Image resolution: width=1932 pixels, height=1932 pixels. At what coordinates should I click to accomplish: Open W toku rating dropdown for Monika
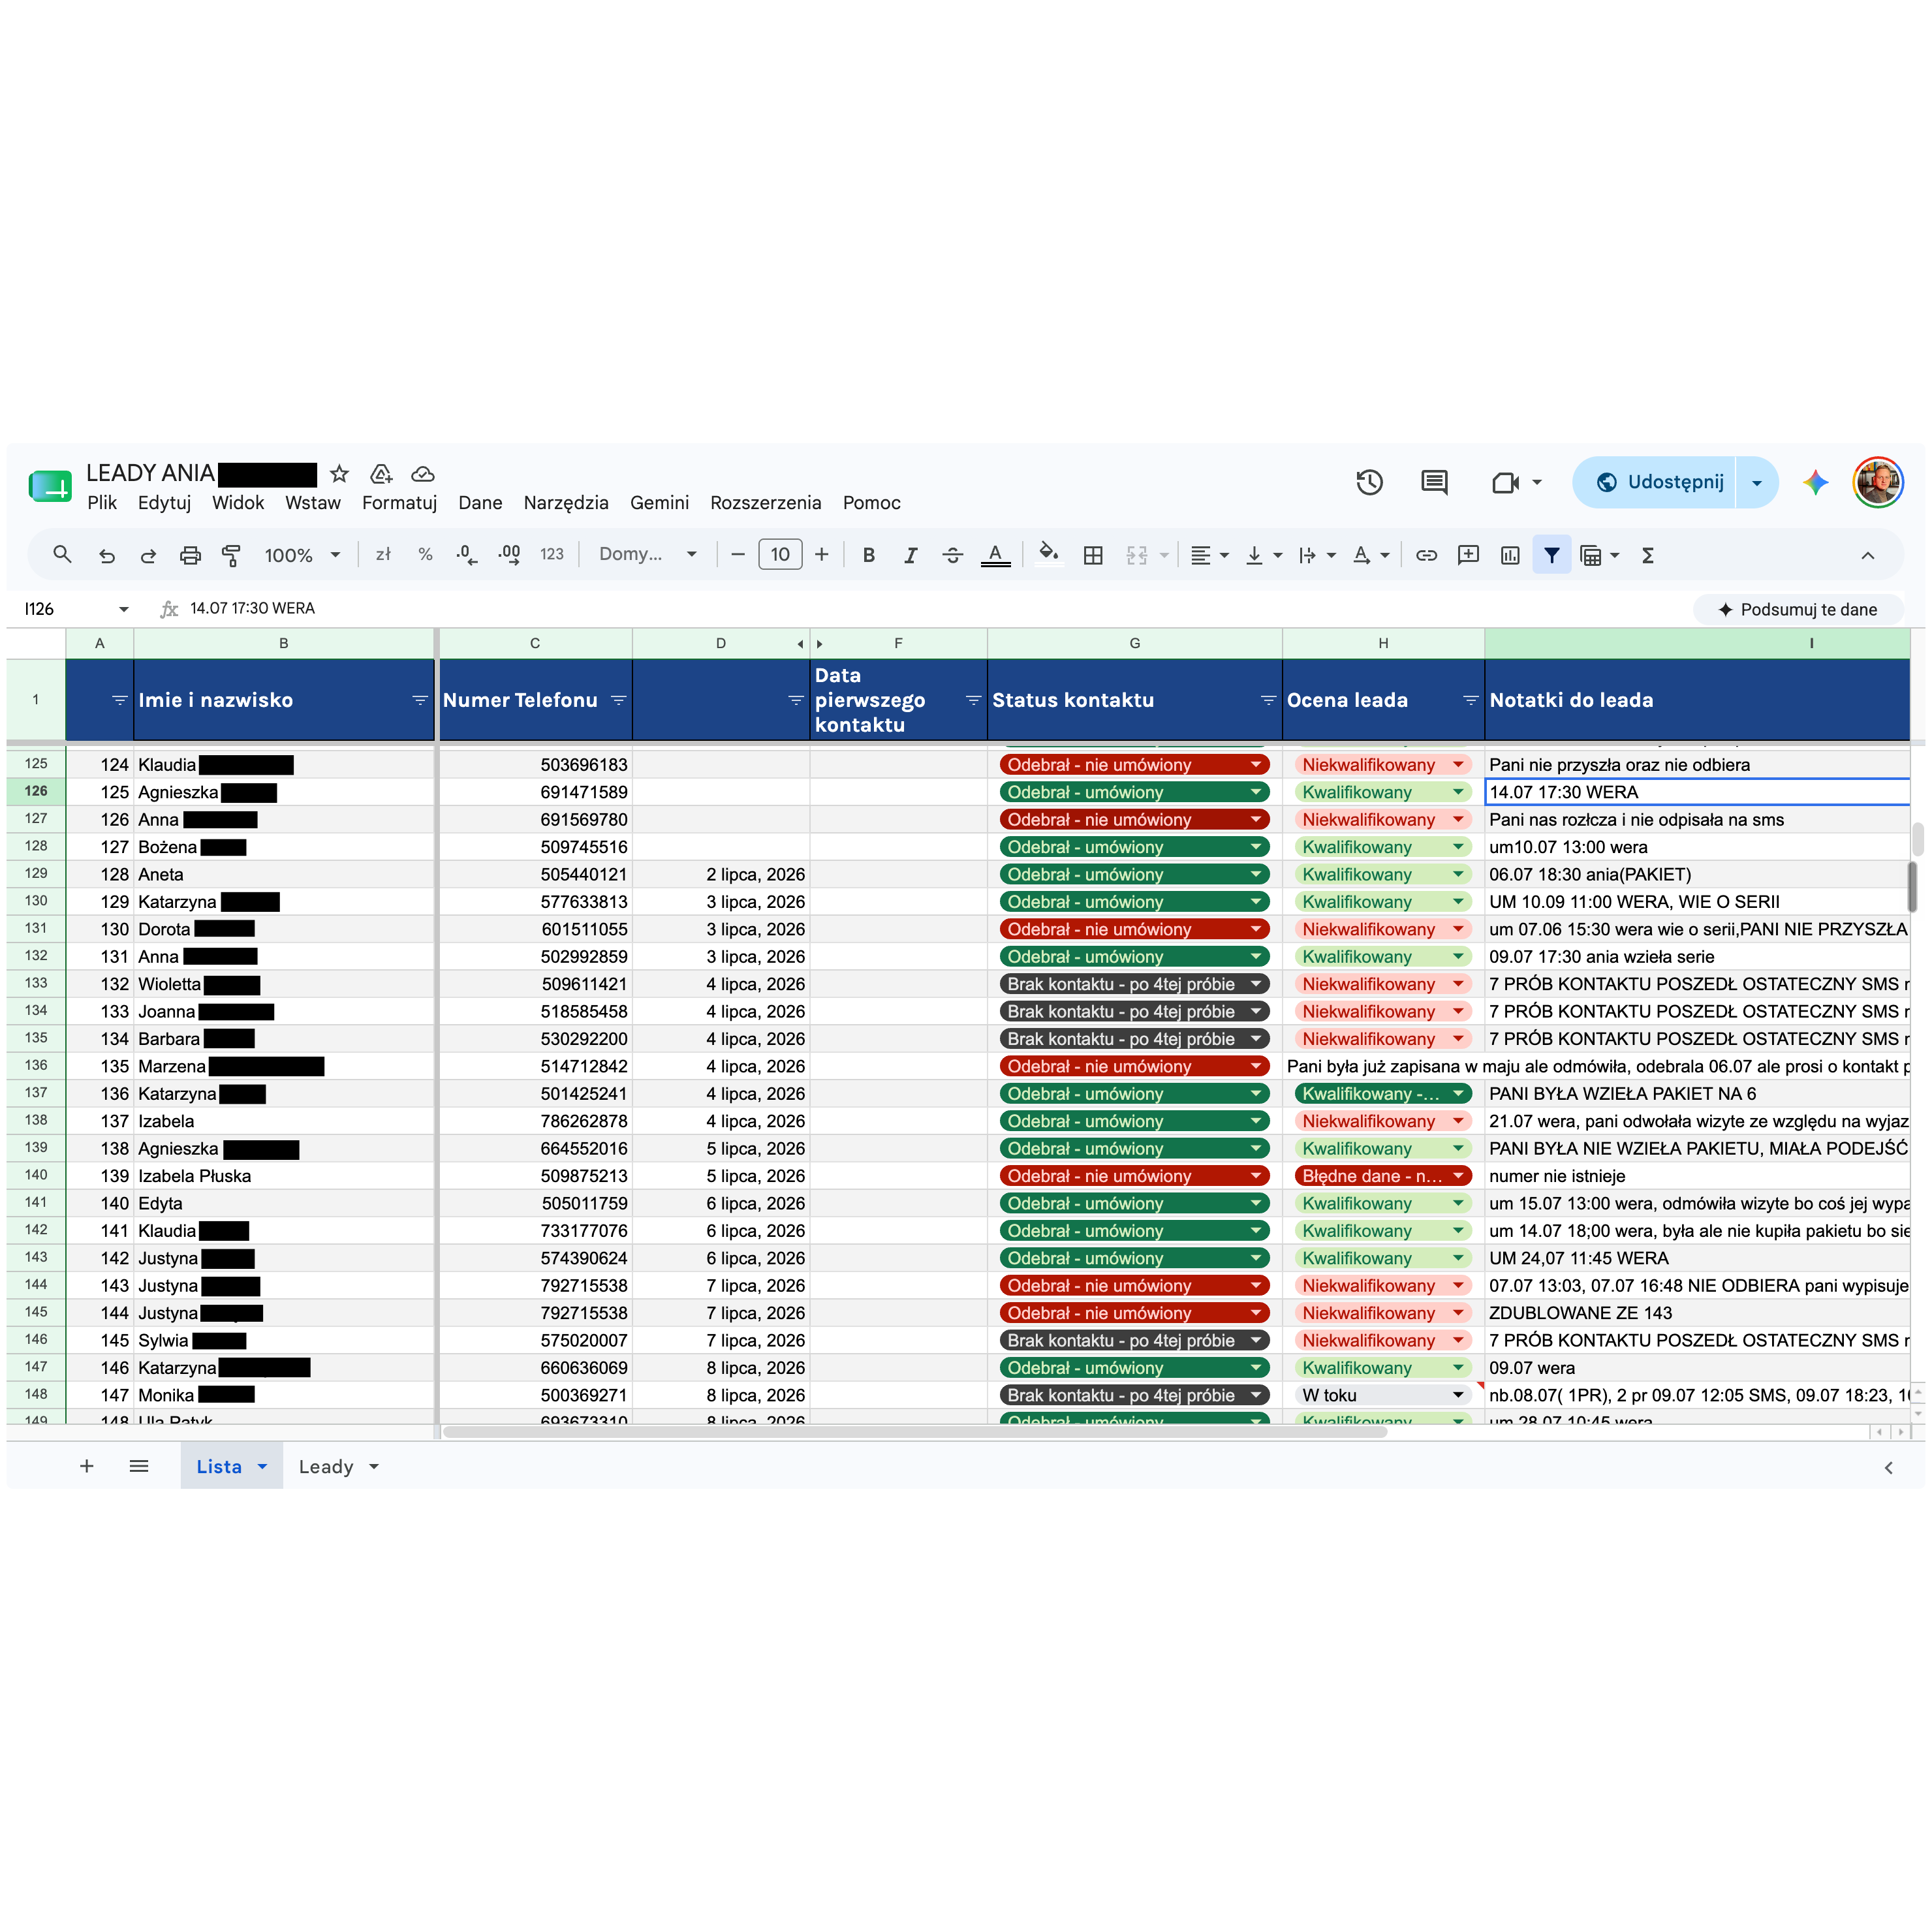[1458, 1396]
